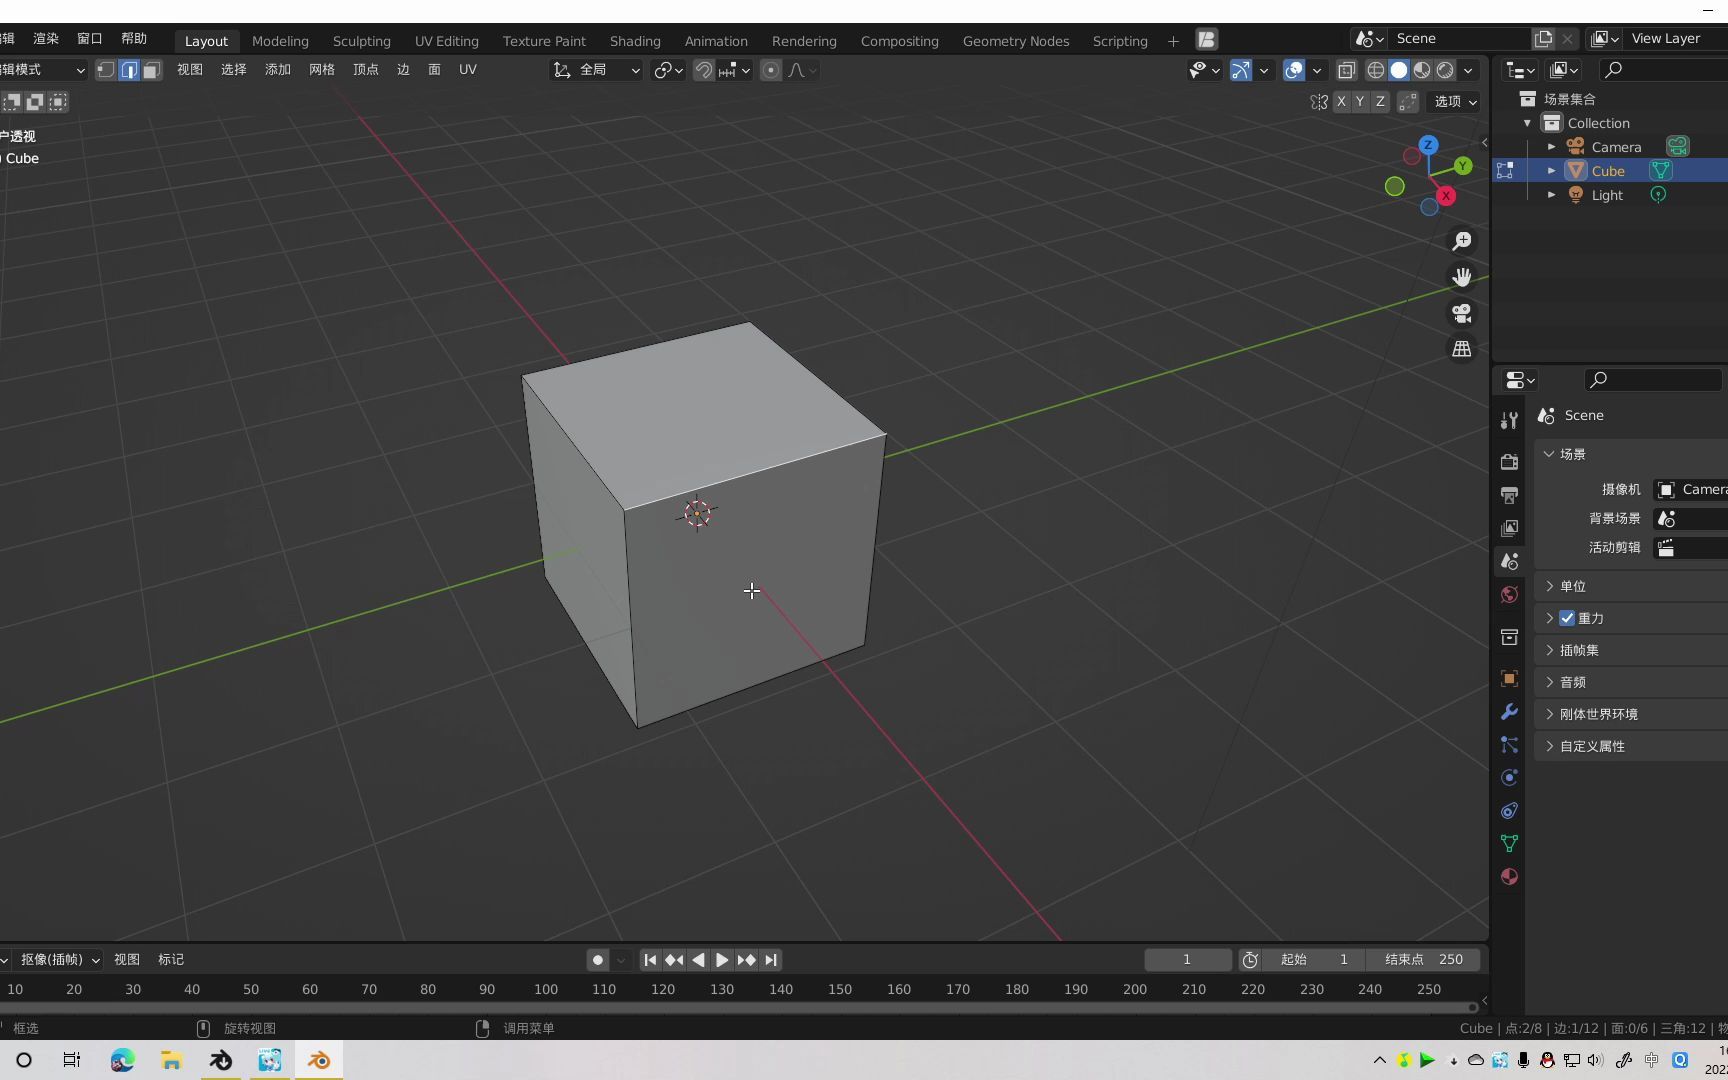Open the 帮助 menu
This screenshot has width=1728, height=1080.
click(x=134, y=38)
